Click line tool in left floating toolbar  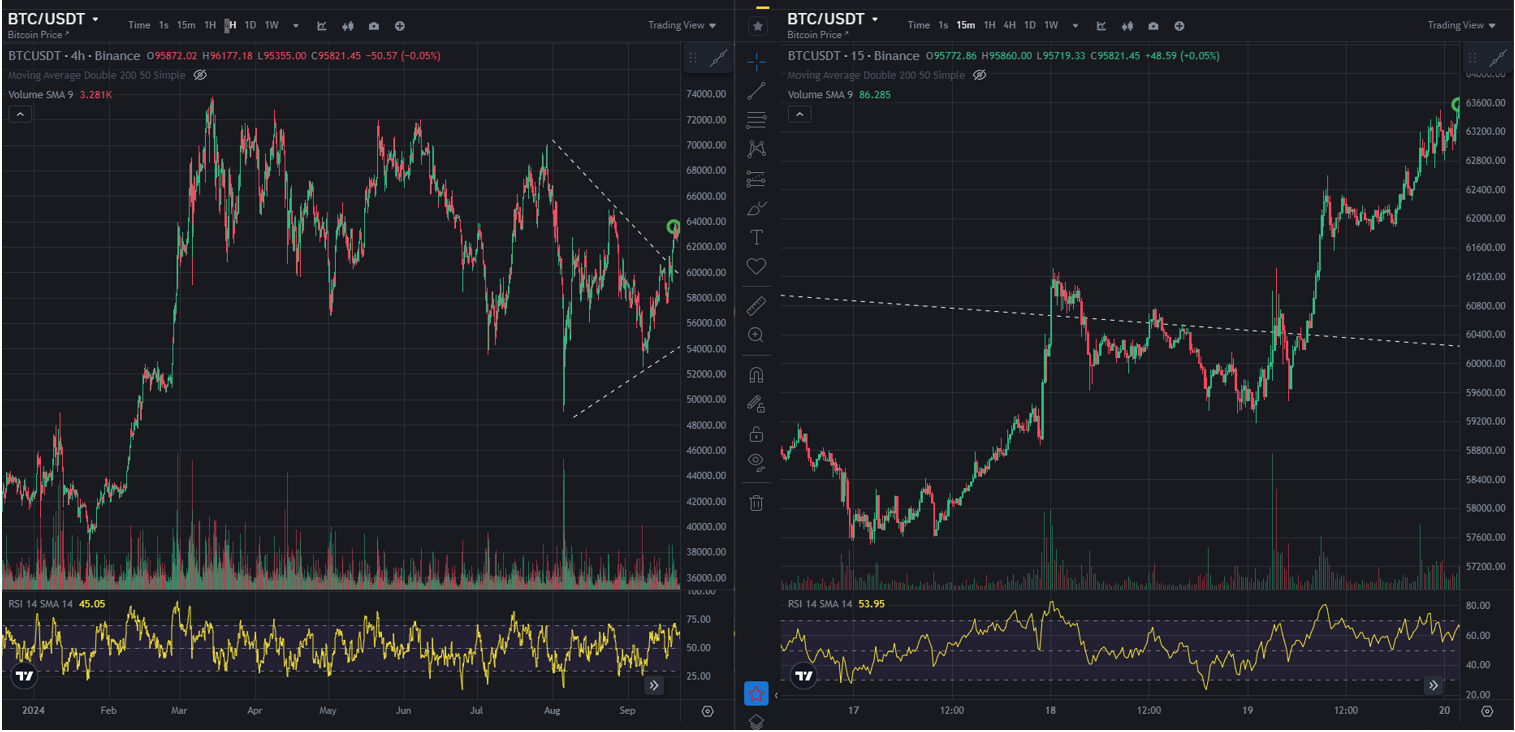pyautogui.click(x=719, y=59)
